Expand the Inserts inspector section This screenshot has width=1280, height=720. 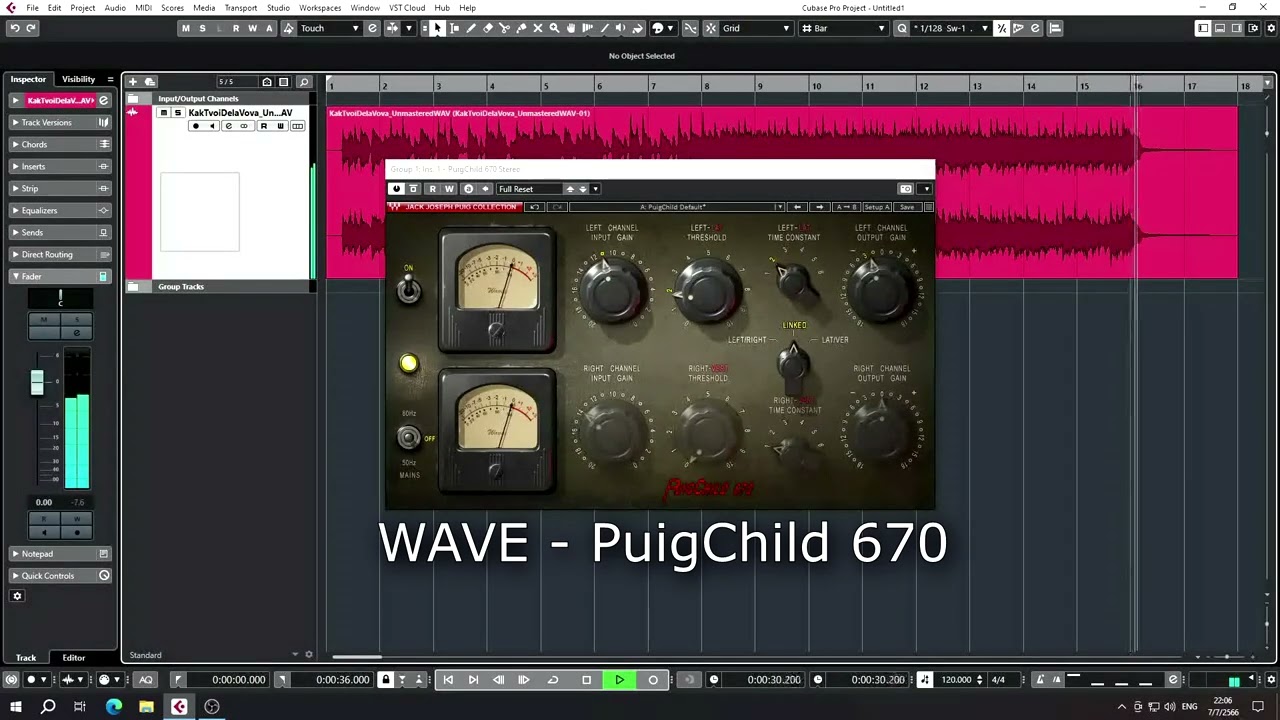[60, 166]
